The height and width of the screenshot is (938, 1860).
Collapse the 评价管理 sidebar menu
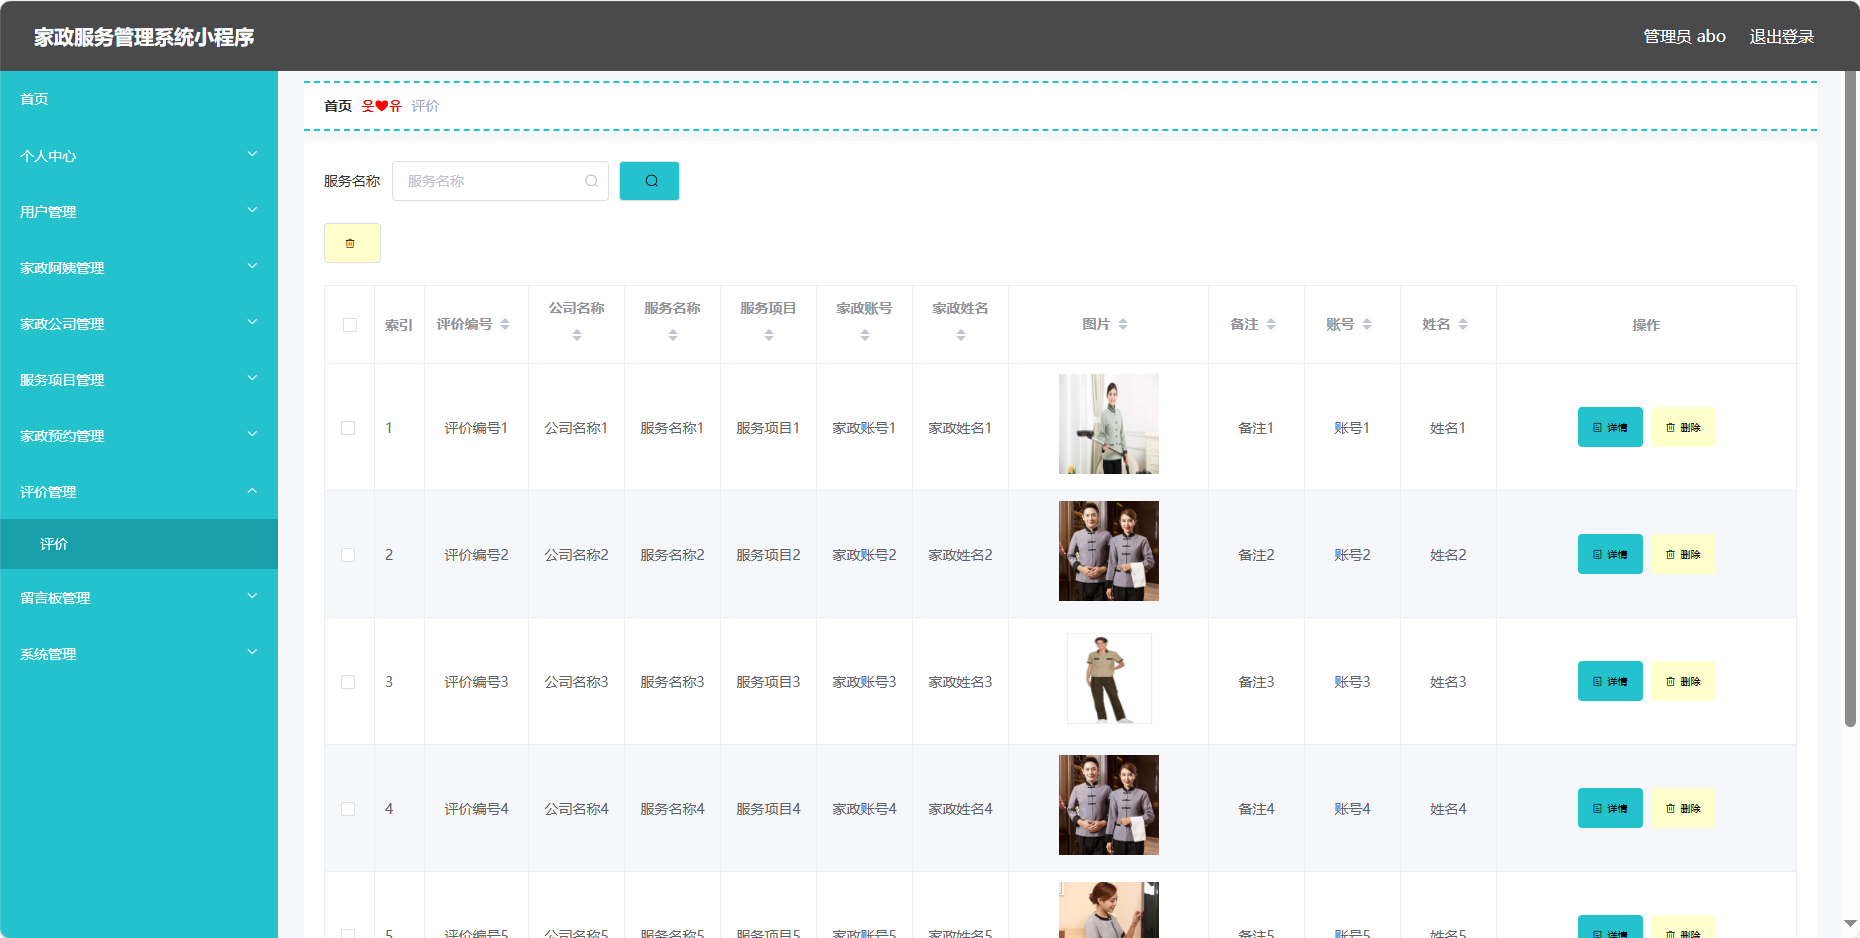[139, 491]
